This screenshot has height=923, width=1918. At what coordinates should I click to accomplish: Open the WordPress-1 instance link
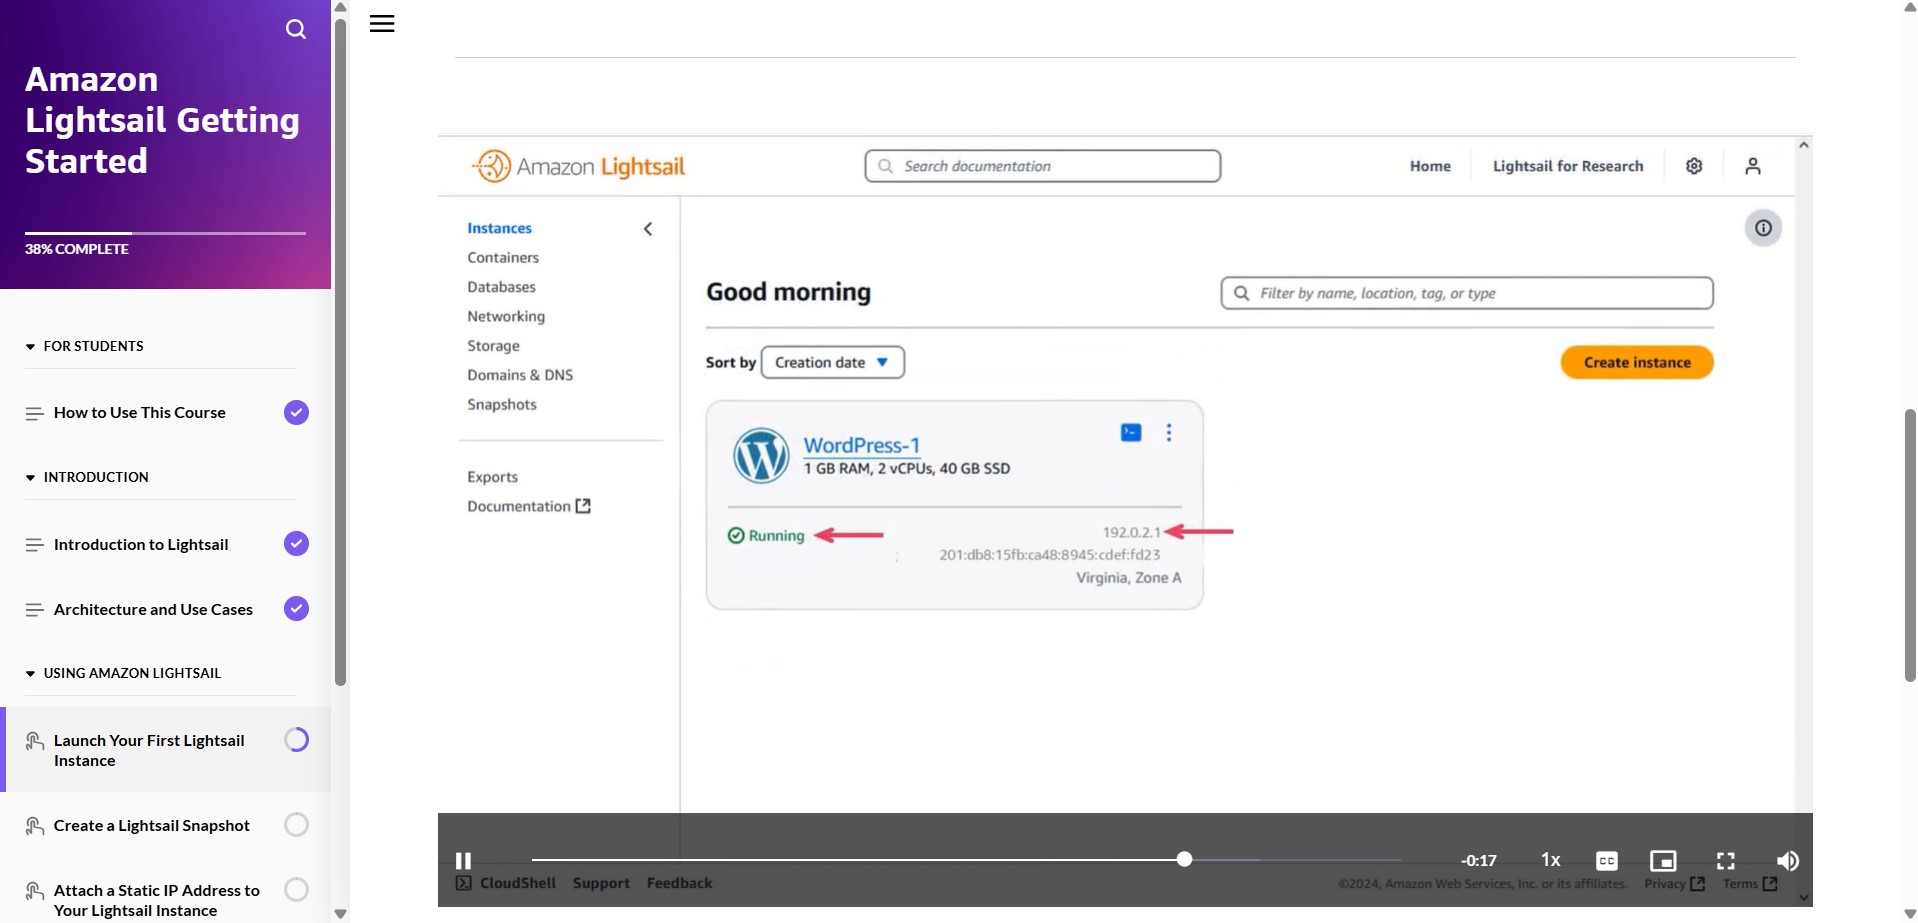point(861,445)
